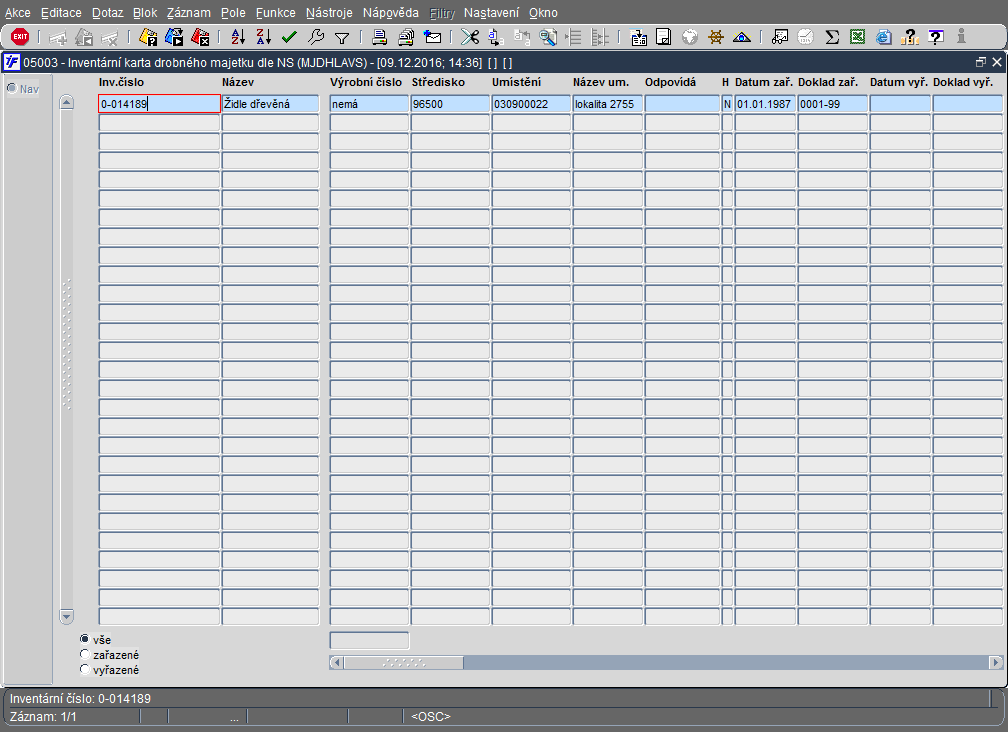
Task: Click the H field showing N
Action: pos(727,103)
